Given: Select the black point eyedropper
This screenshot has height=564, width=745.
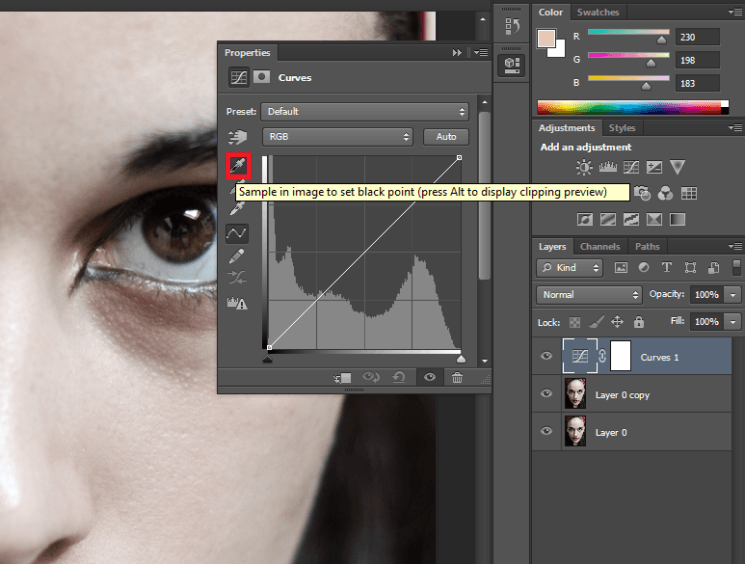Looking at the screenshot, I should pos(238,165).
